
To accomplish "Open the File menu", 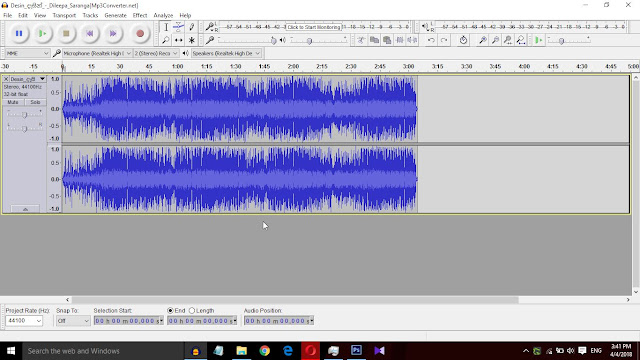I will pos(7,15).
